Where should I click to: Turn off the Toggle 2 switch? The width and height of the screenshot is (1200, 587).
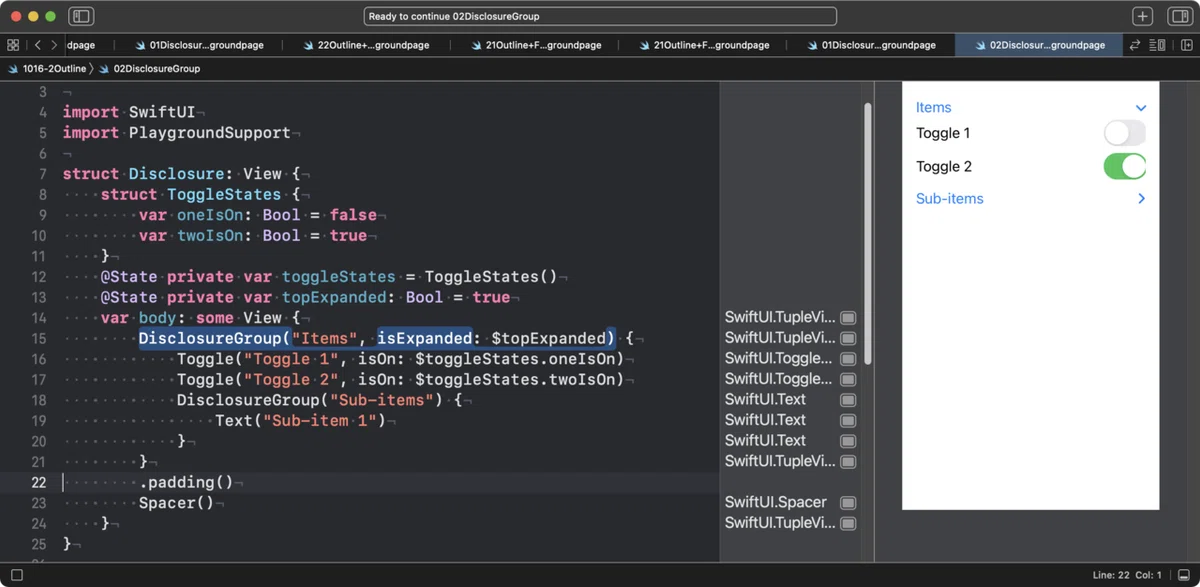pyautogui.click(x=1125, y=166)
